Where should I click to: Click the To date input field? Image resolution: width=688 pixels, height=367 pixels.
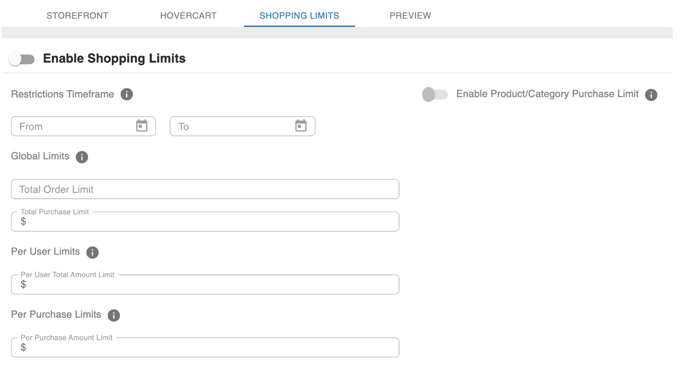[242, 126]
